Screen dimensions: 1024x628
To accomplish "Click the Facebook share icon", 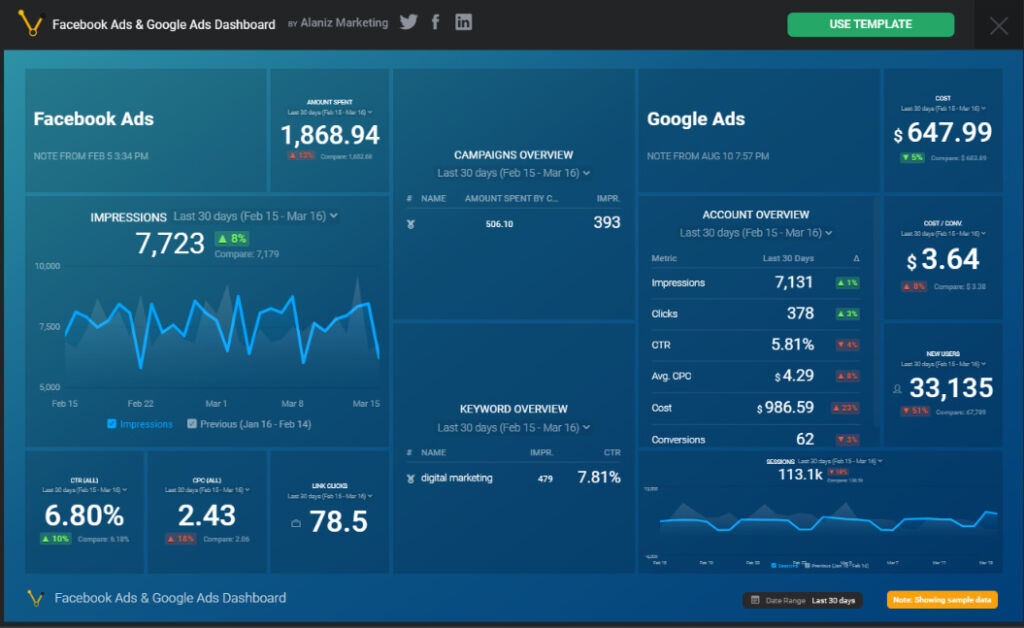I will click(x=436, y=23).
